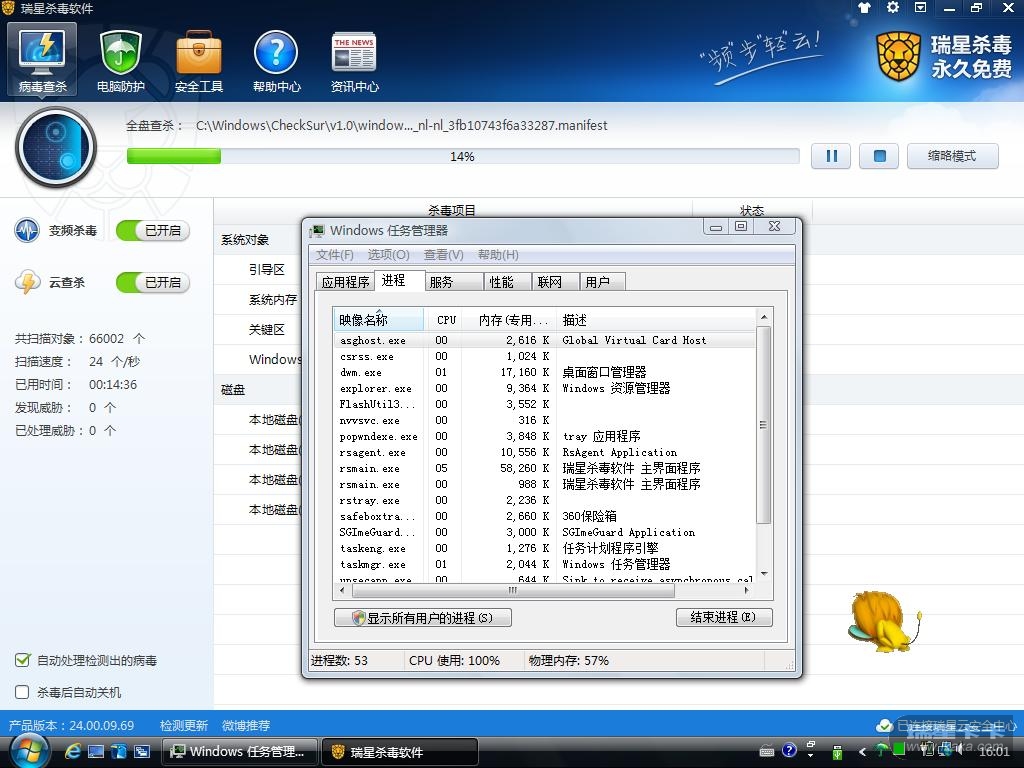Click the shirt skin icon in title bar
The height and width of the screenshot is (768, 1024).
[865, 8]
